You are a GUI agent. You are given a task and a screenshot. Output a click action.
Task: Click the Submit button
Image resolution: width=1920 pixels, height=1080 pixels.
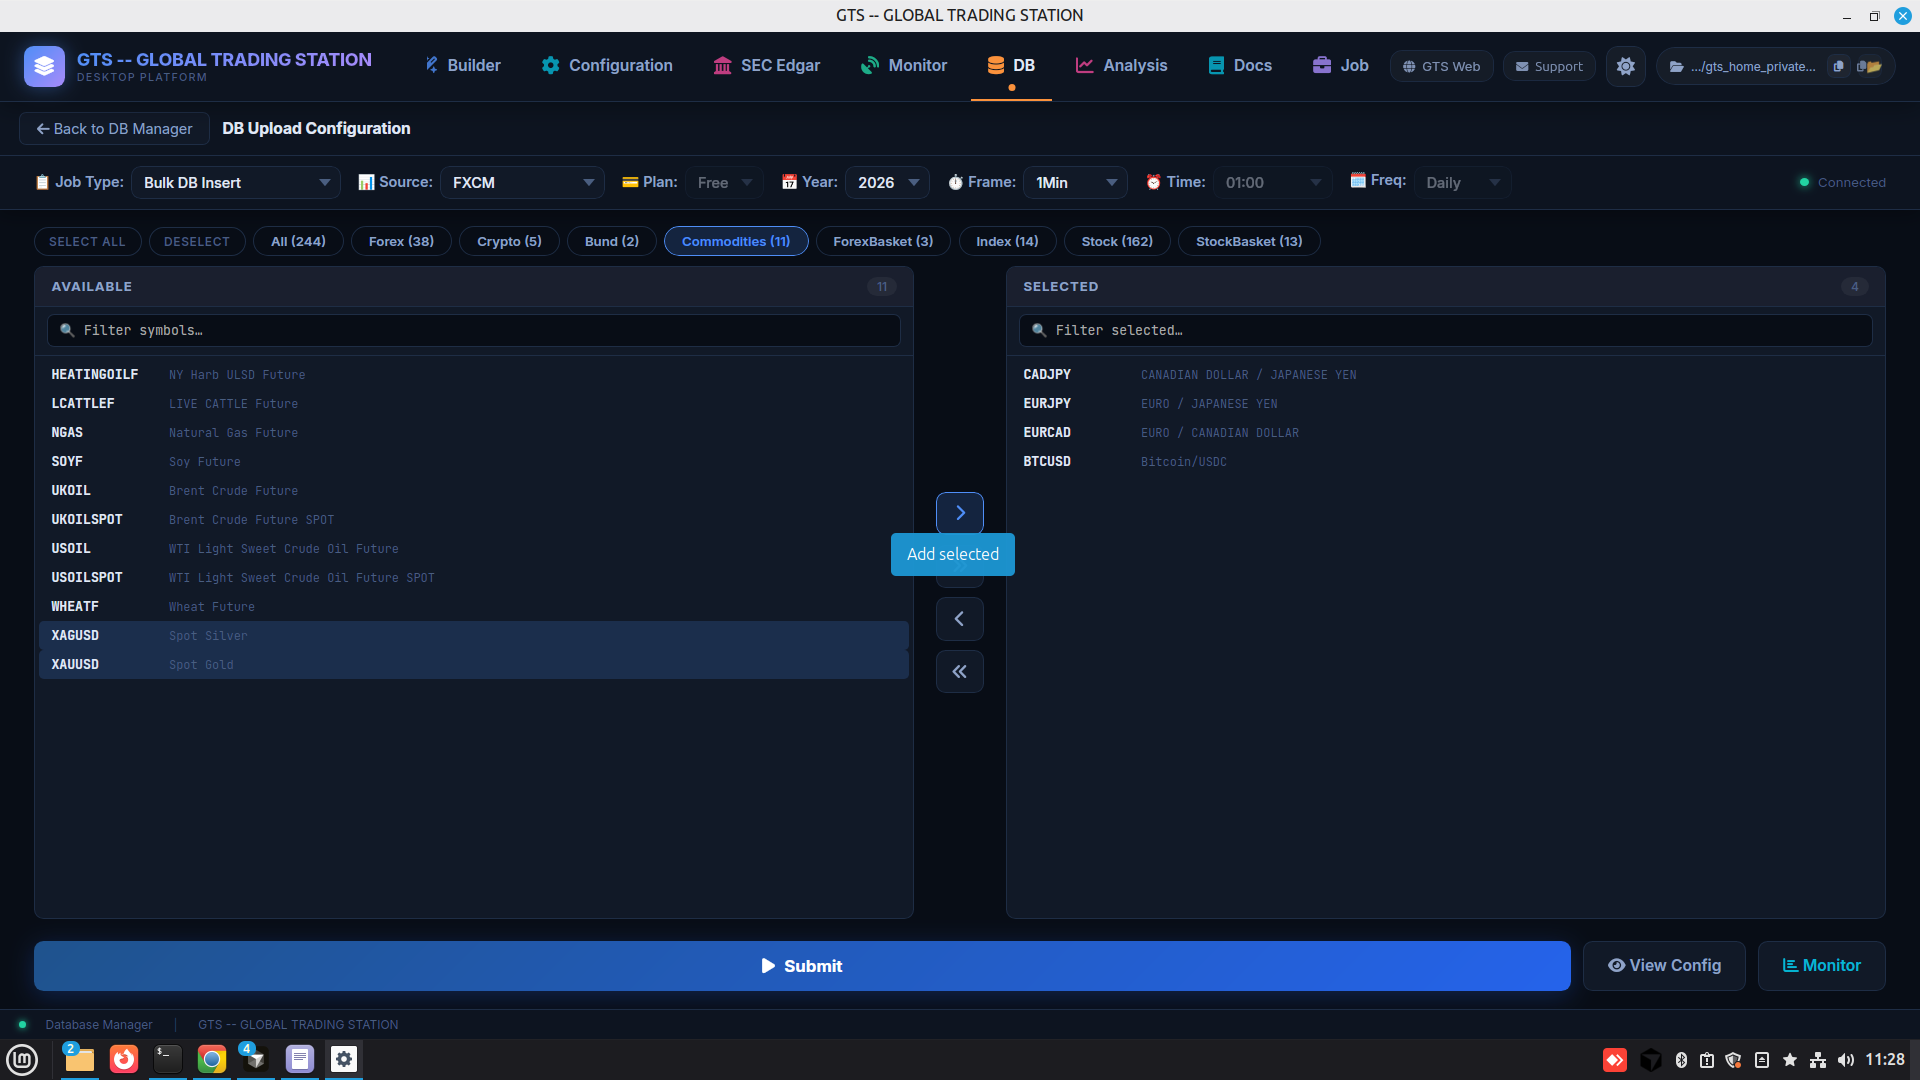802,966
